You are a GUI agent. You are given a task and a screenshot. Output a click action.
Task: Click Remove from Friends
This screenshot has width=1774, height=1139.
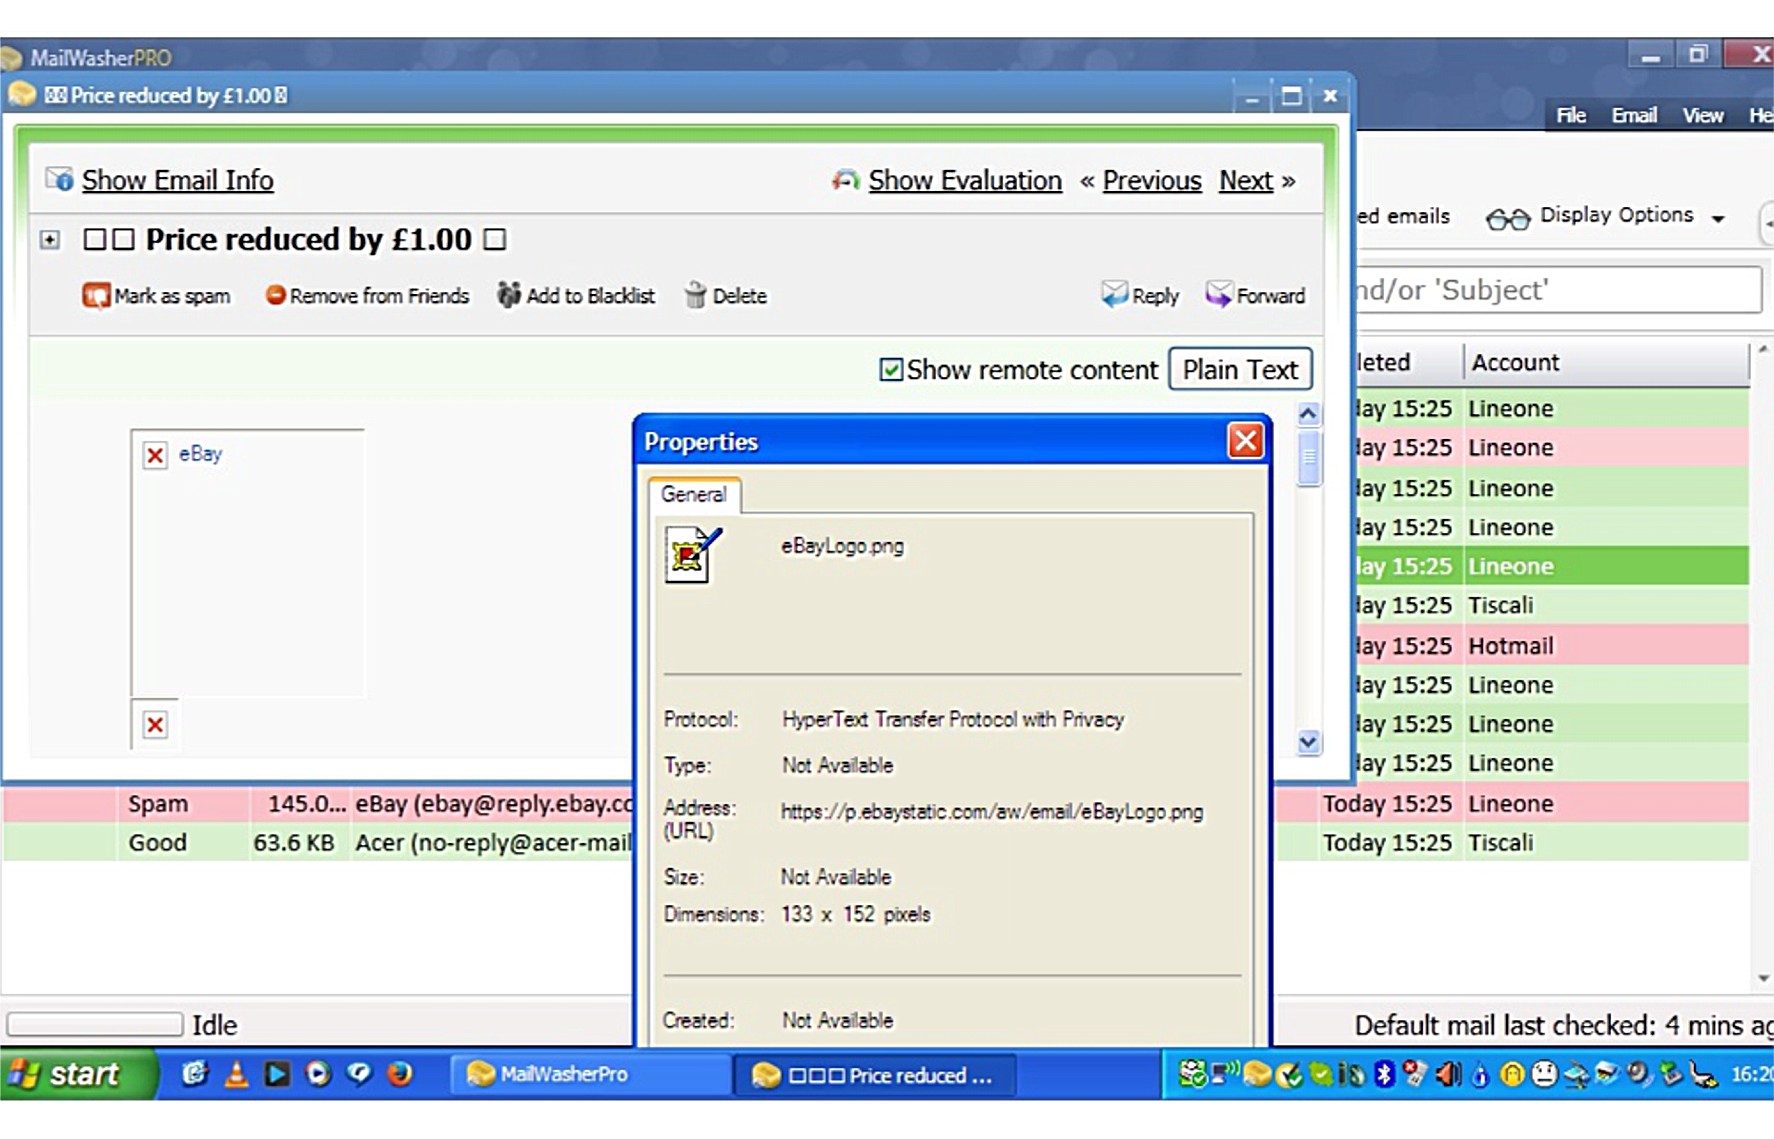(x=367, y=296)
